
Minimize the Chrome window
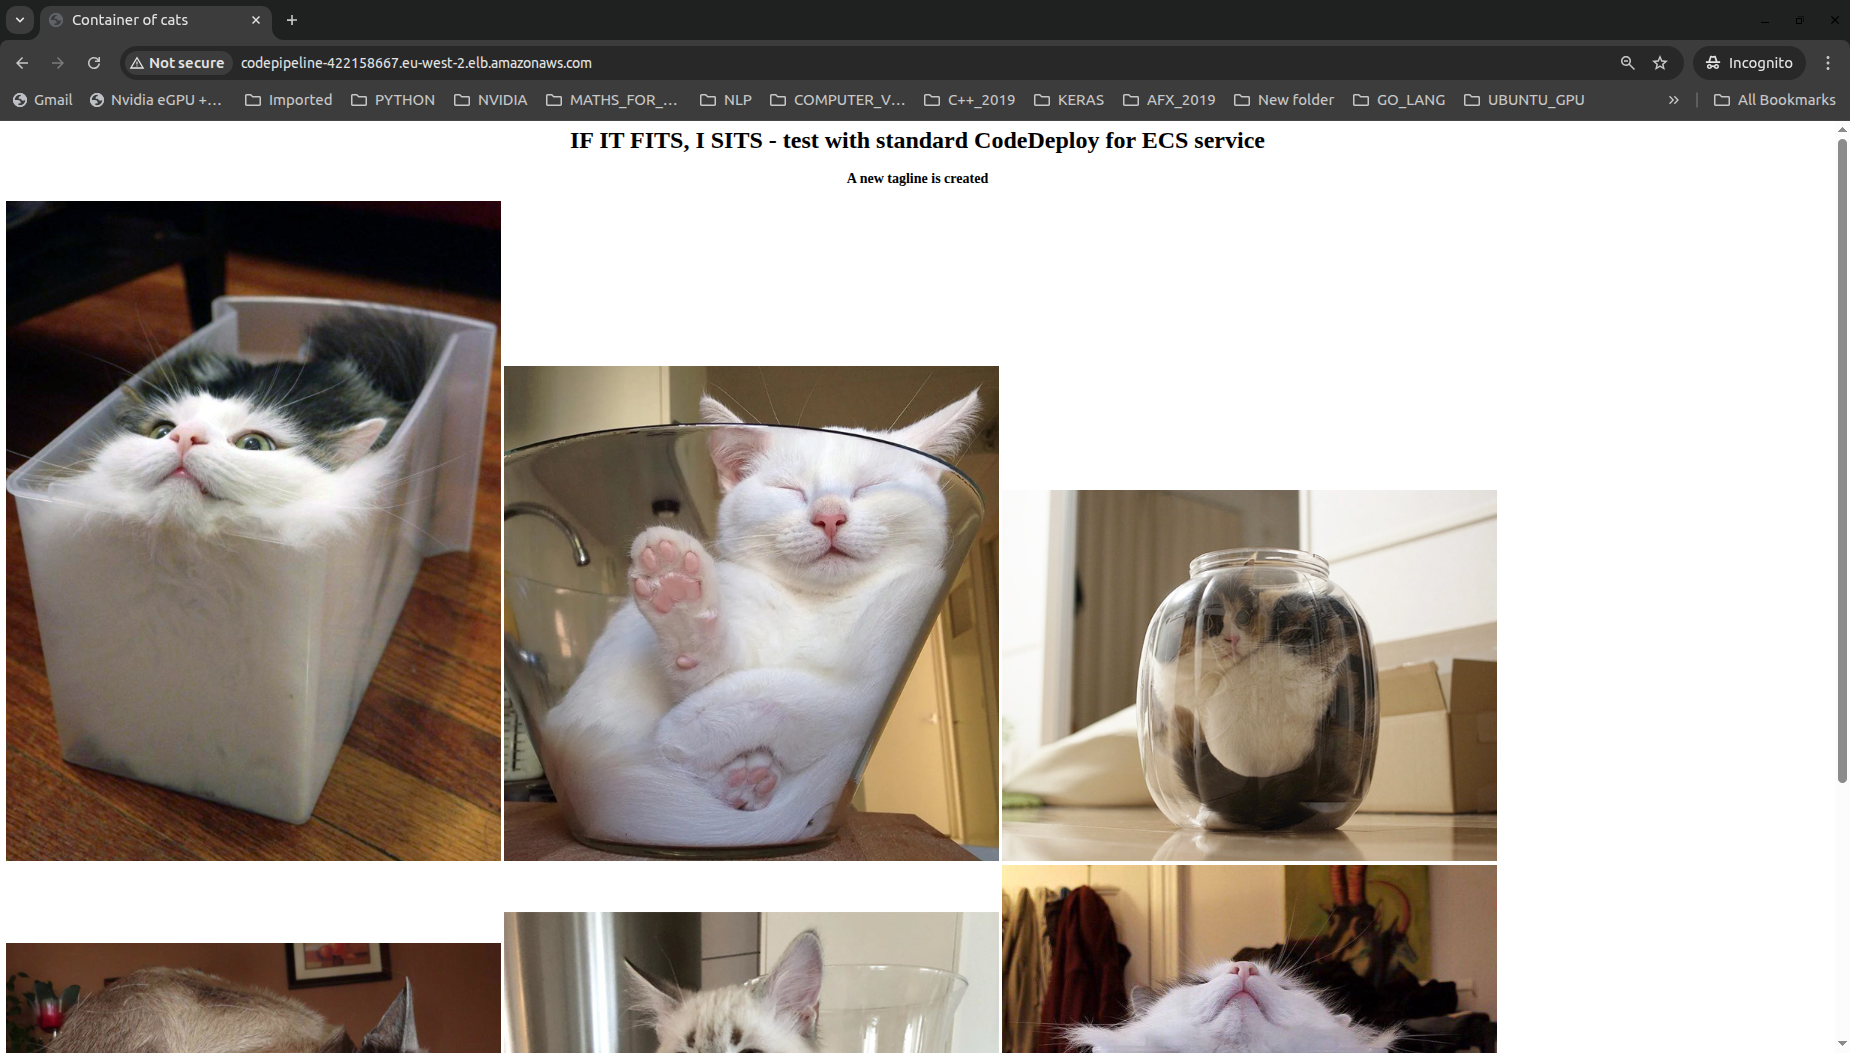tap(1765, 20)
